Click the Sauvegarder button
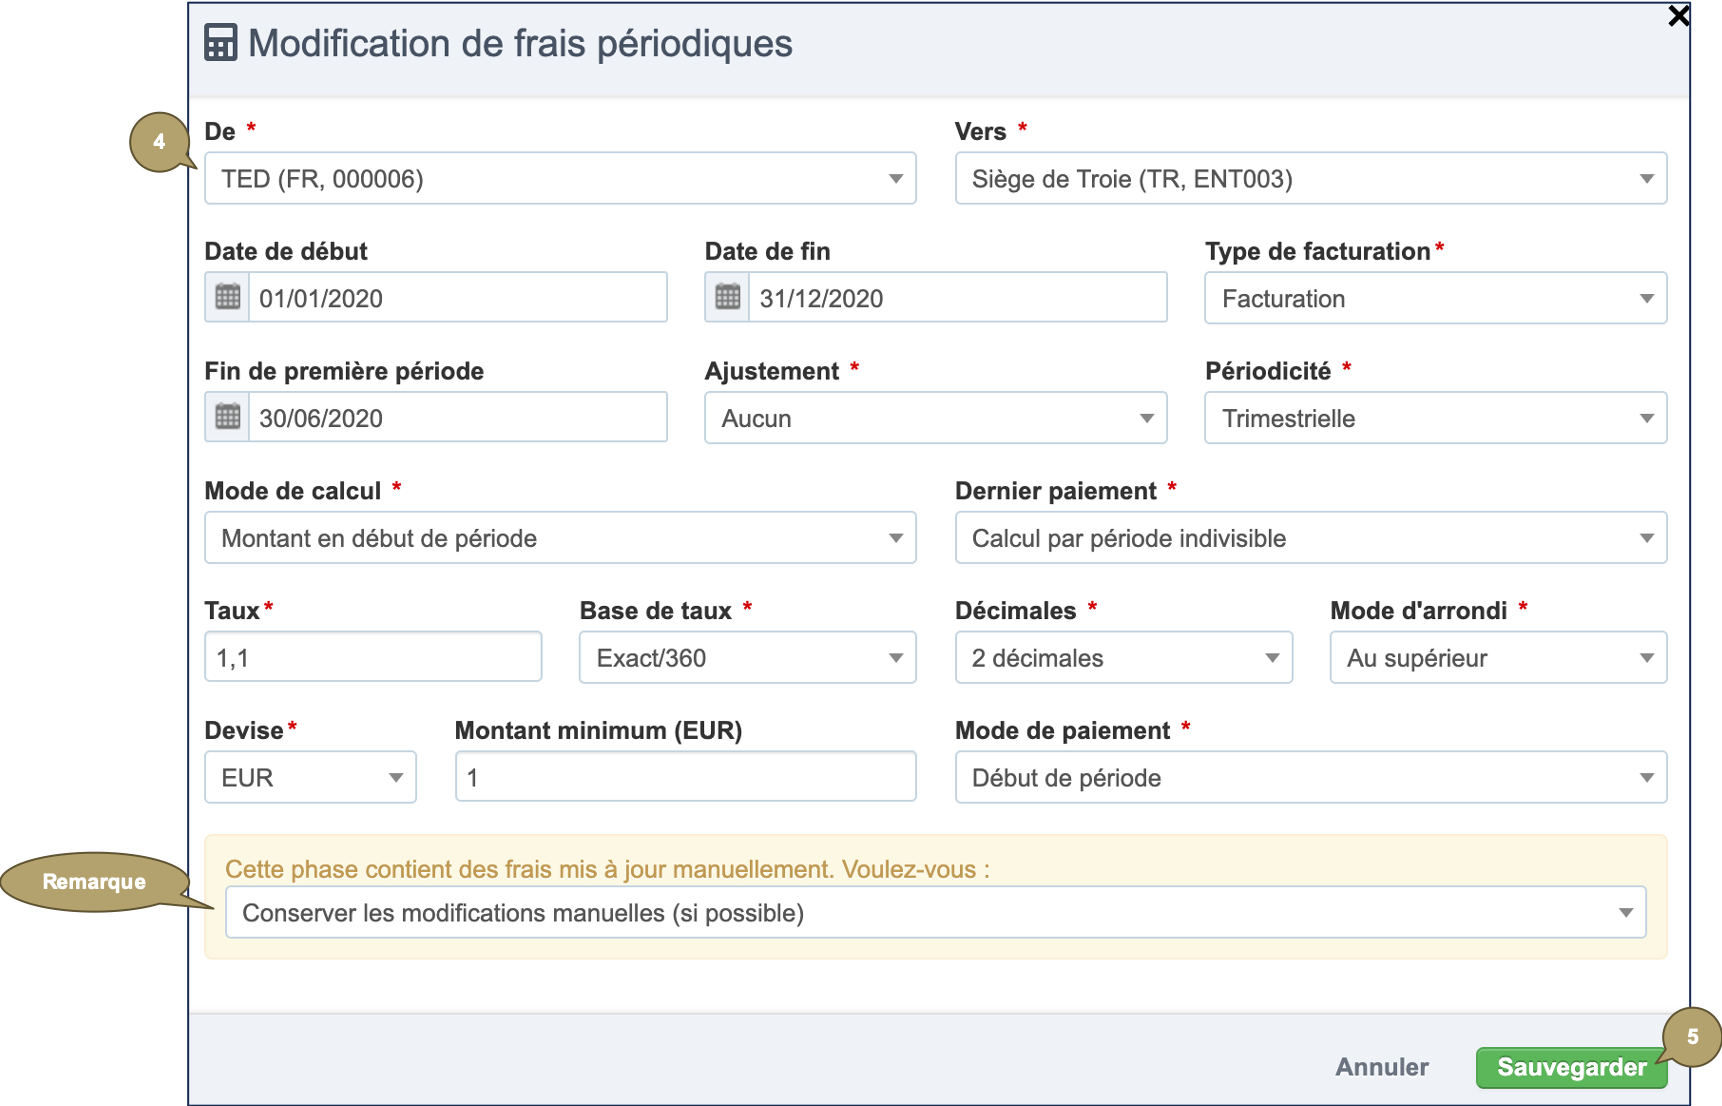Image resolution: width=1722 pixels, height=1106 pixels. point(1571,1067)
